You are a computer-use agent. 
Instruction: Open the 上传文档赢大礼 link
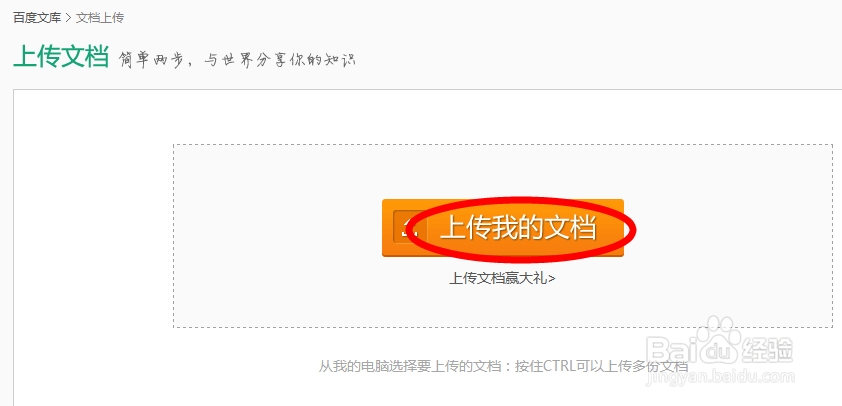click(502, 279)
